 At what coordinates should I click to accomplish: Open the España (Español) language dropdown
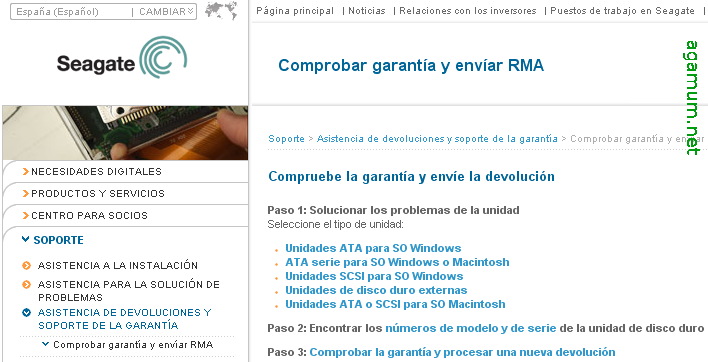103,12
